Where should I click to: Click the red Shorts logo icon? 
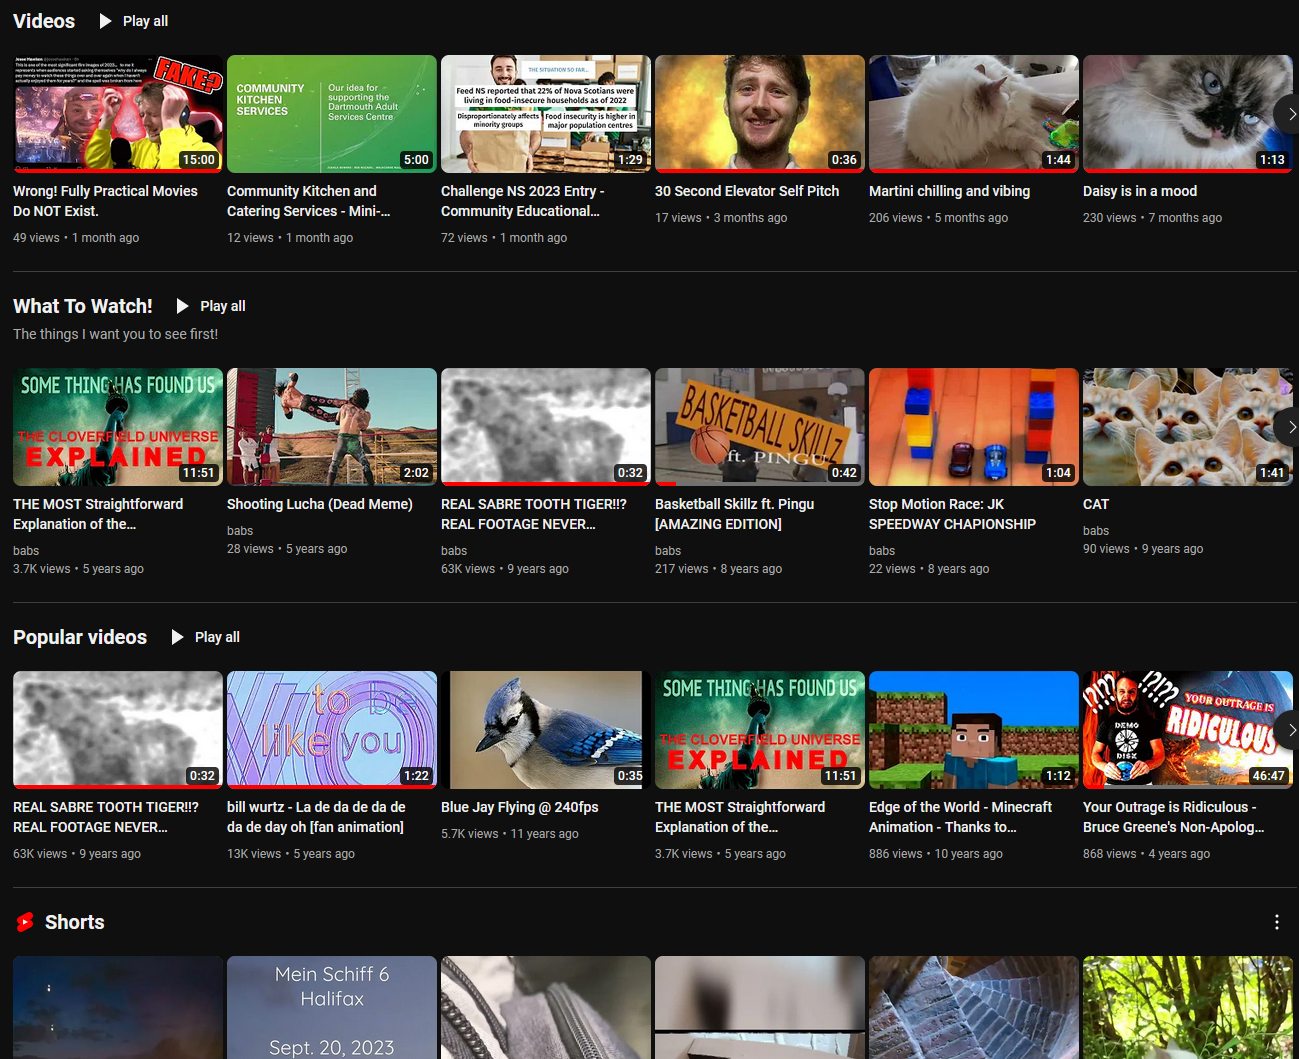(25, 922)
